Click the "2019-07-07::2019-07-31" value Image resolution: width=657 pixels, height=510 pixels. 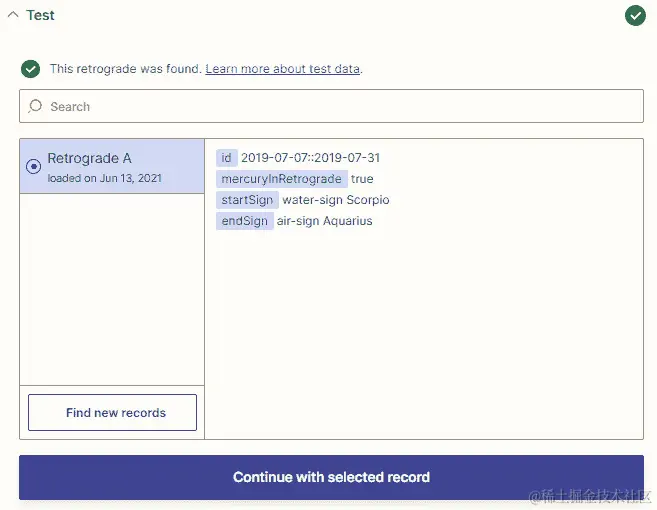click(310, 158)
